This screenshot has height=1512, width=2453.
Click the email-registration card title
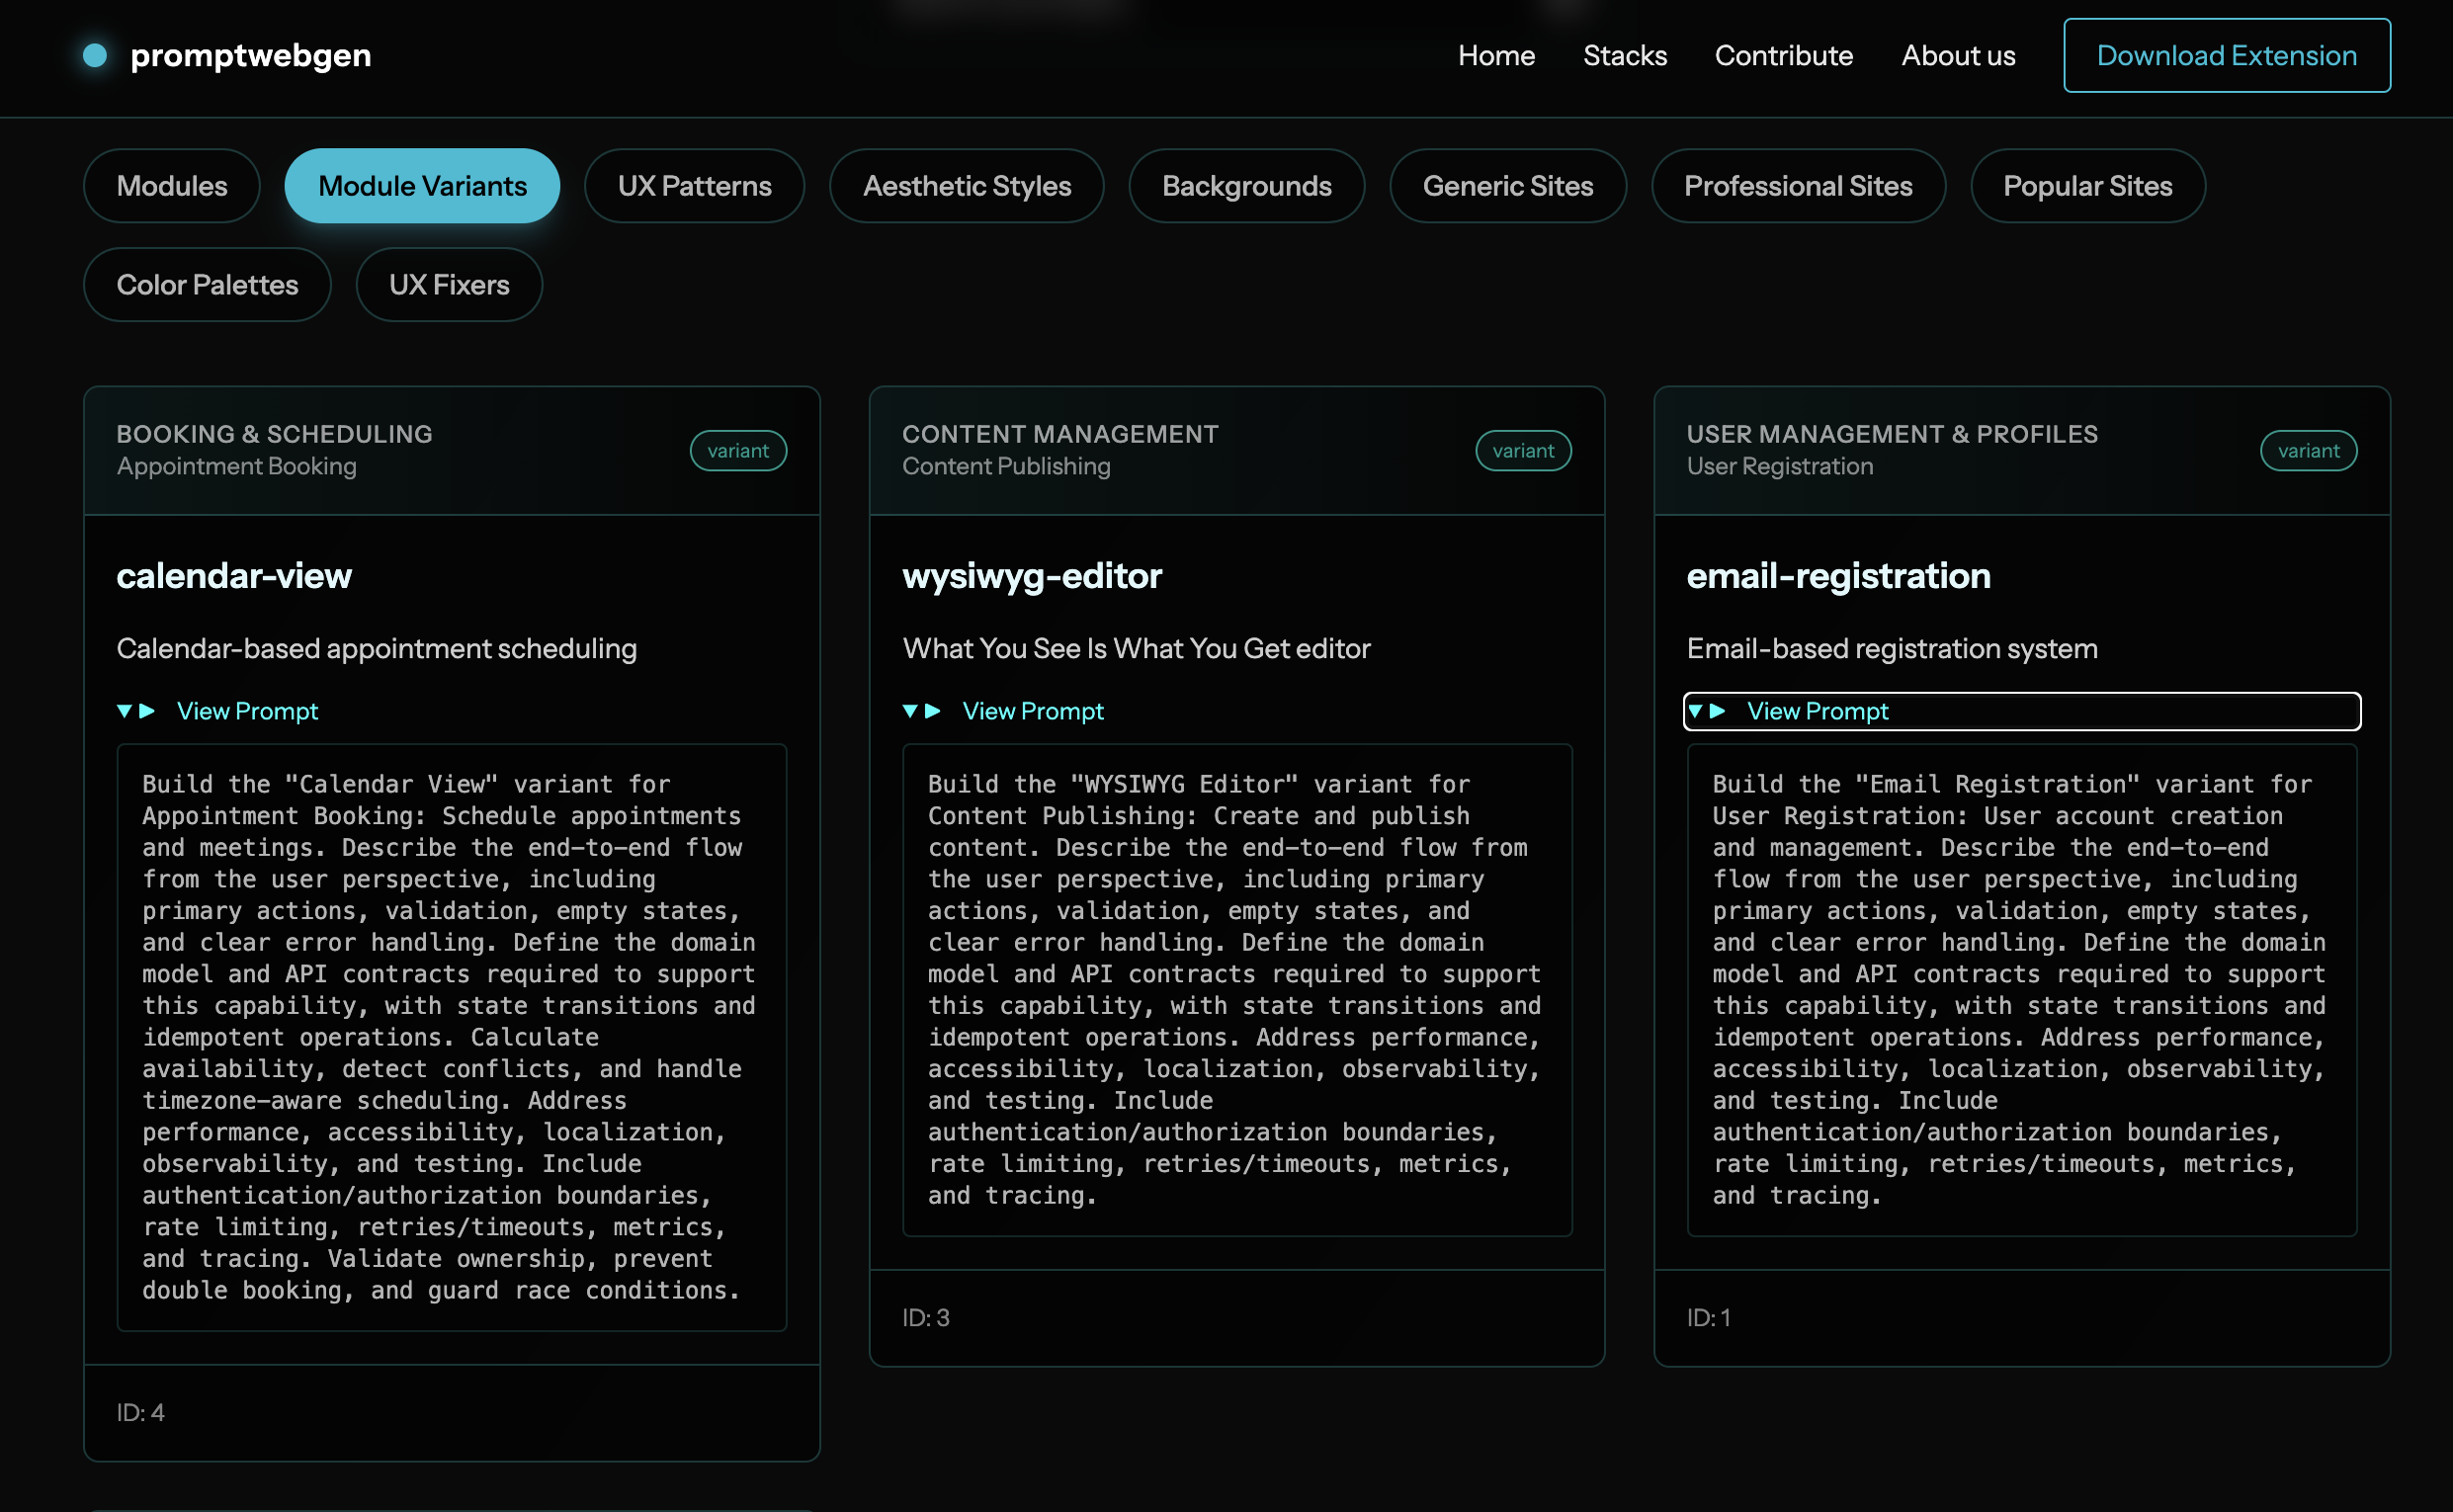tap(1838, 576)
